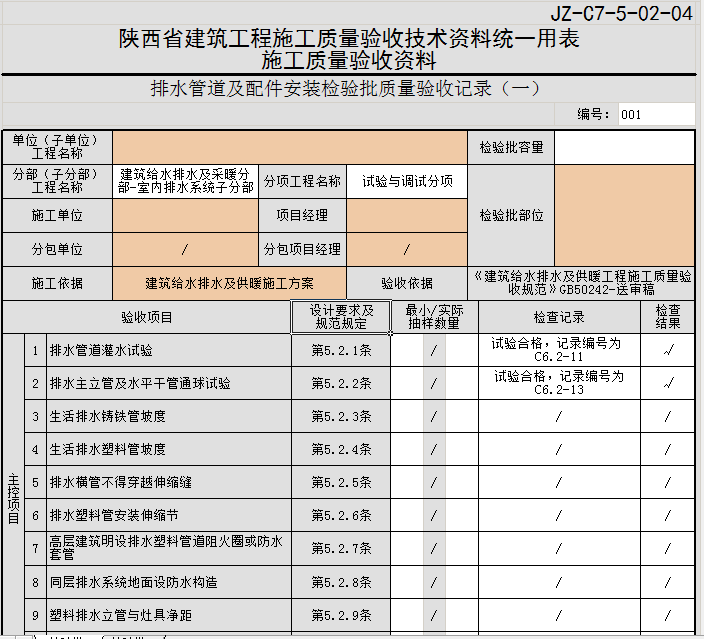Select the 第5.2.4条 cell
This screenshot has width=704, height=639.
pos(341,449)
